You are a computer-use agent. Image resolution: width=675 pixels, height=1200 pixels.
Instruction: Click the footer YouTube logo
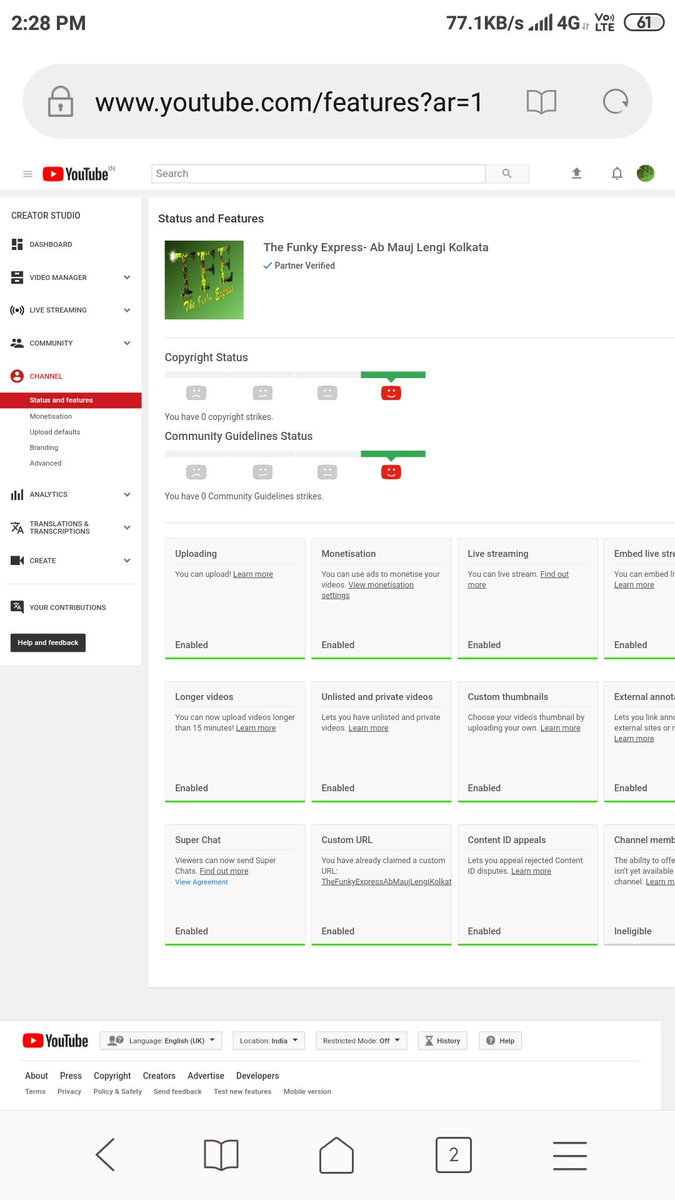click(x=56, y=1041)
